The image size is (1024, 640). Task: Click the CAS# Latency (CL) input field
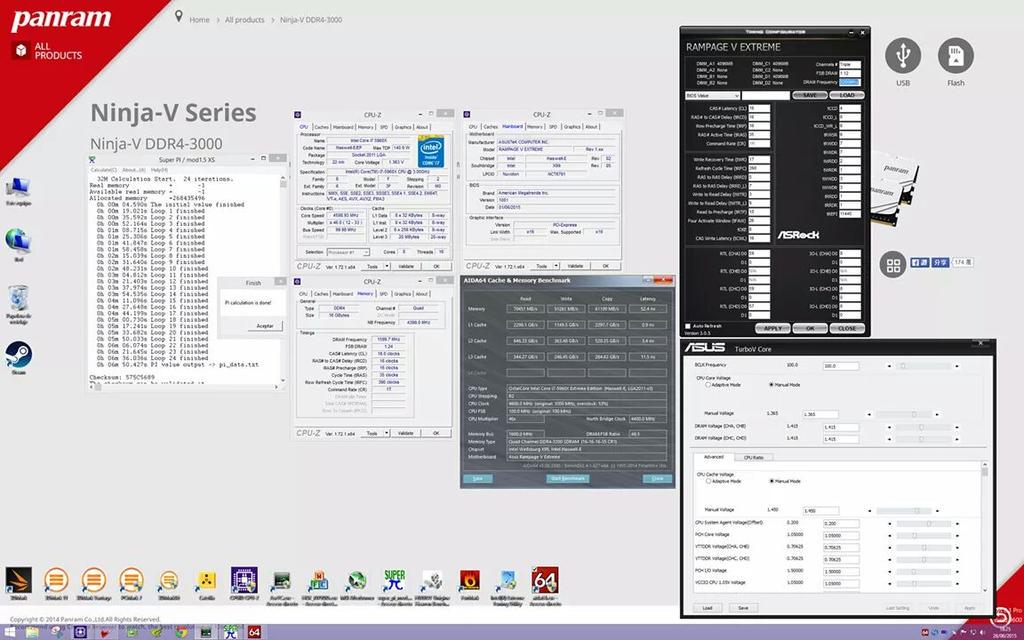point(759,108)
